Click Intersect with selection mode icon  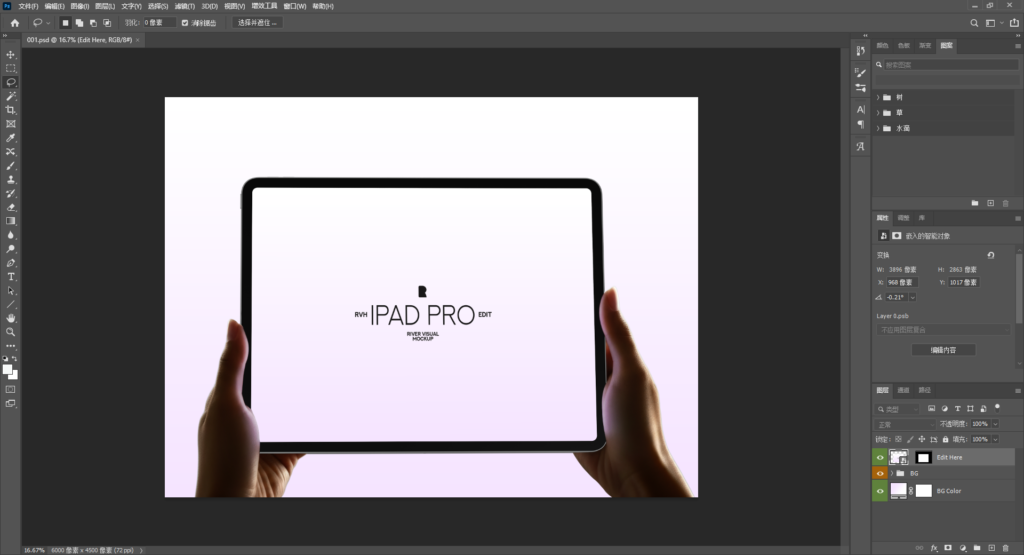click(107, 23)
